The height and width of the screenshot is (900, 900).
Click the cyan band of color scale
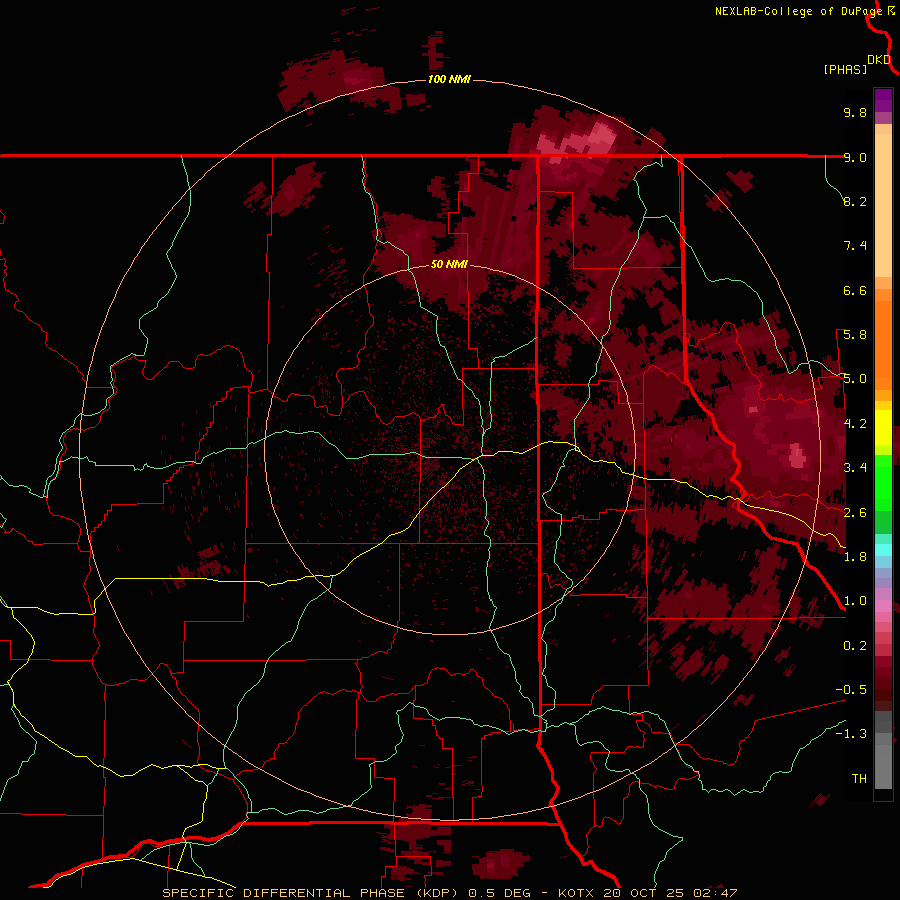(883, 549)
